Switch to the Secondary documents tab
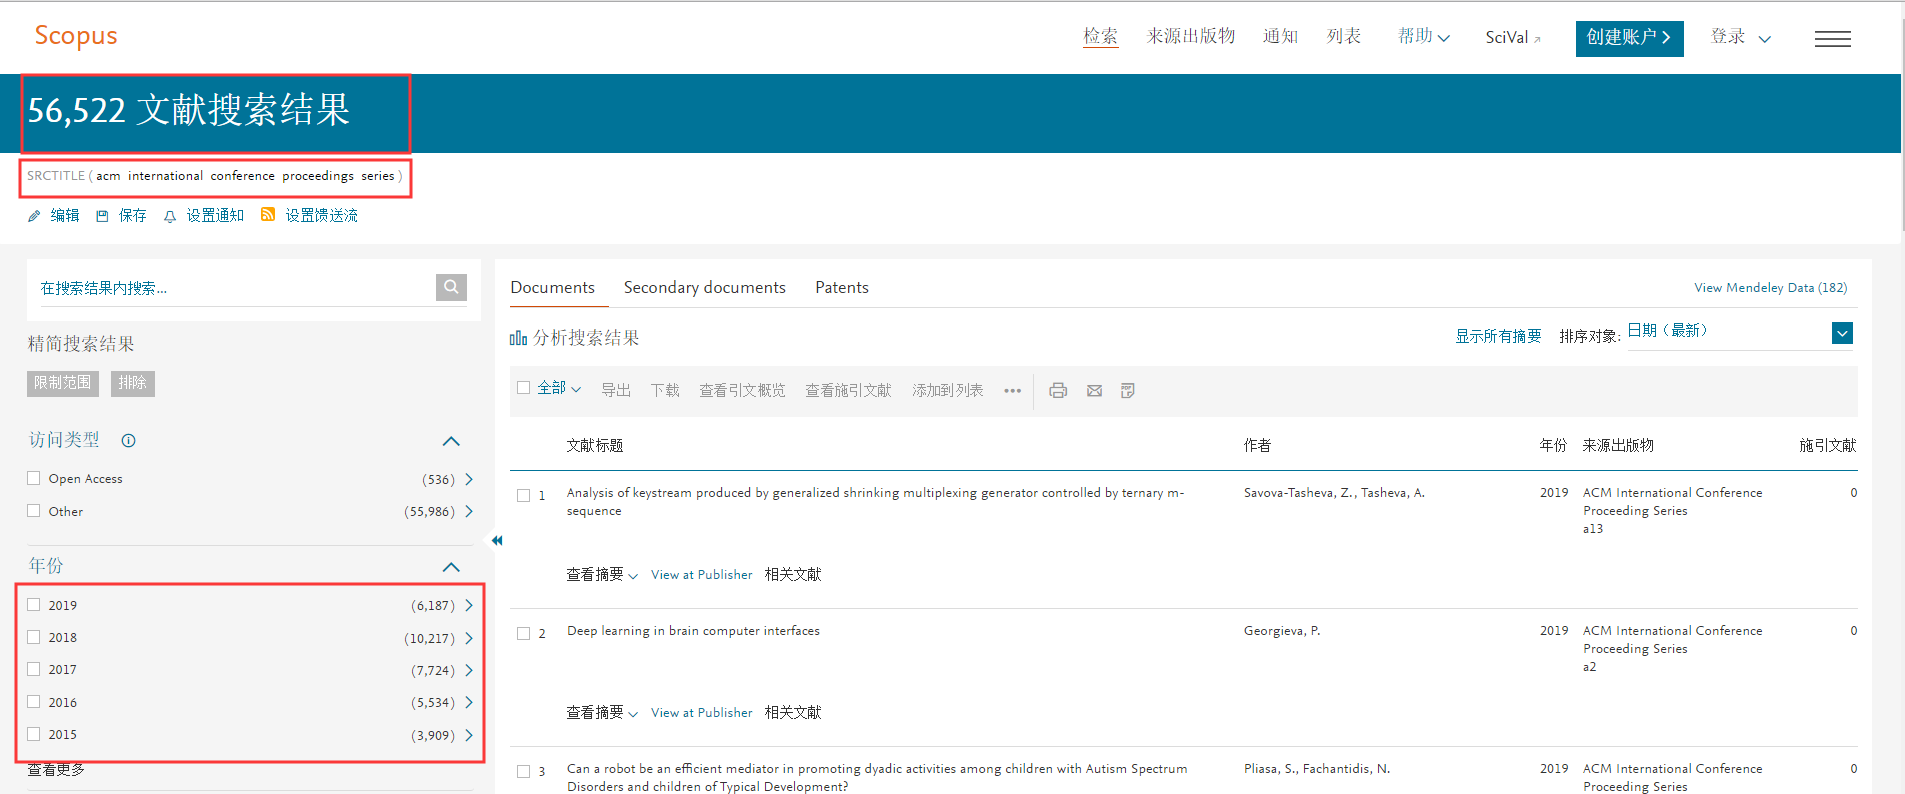 [x=705, y=288]
